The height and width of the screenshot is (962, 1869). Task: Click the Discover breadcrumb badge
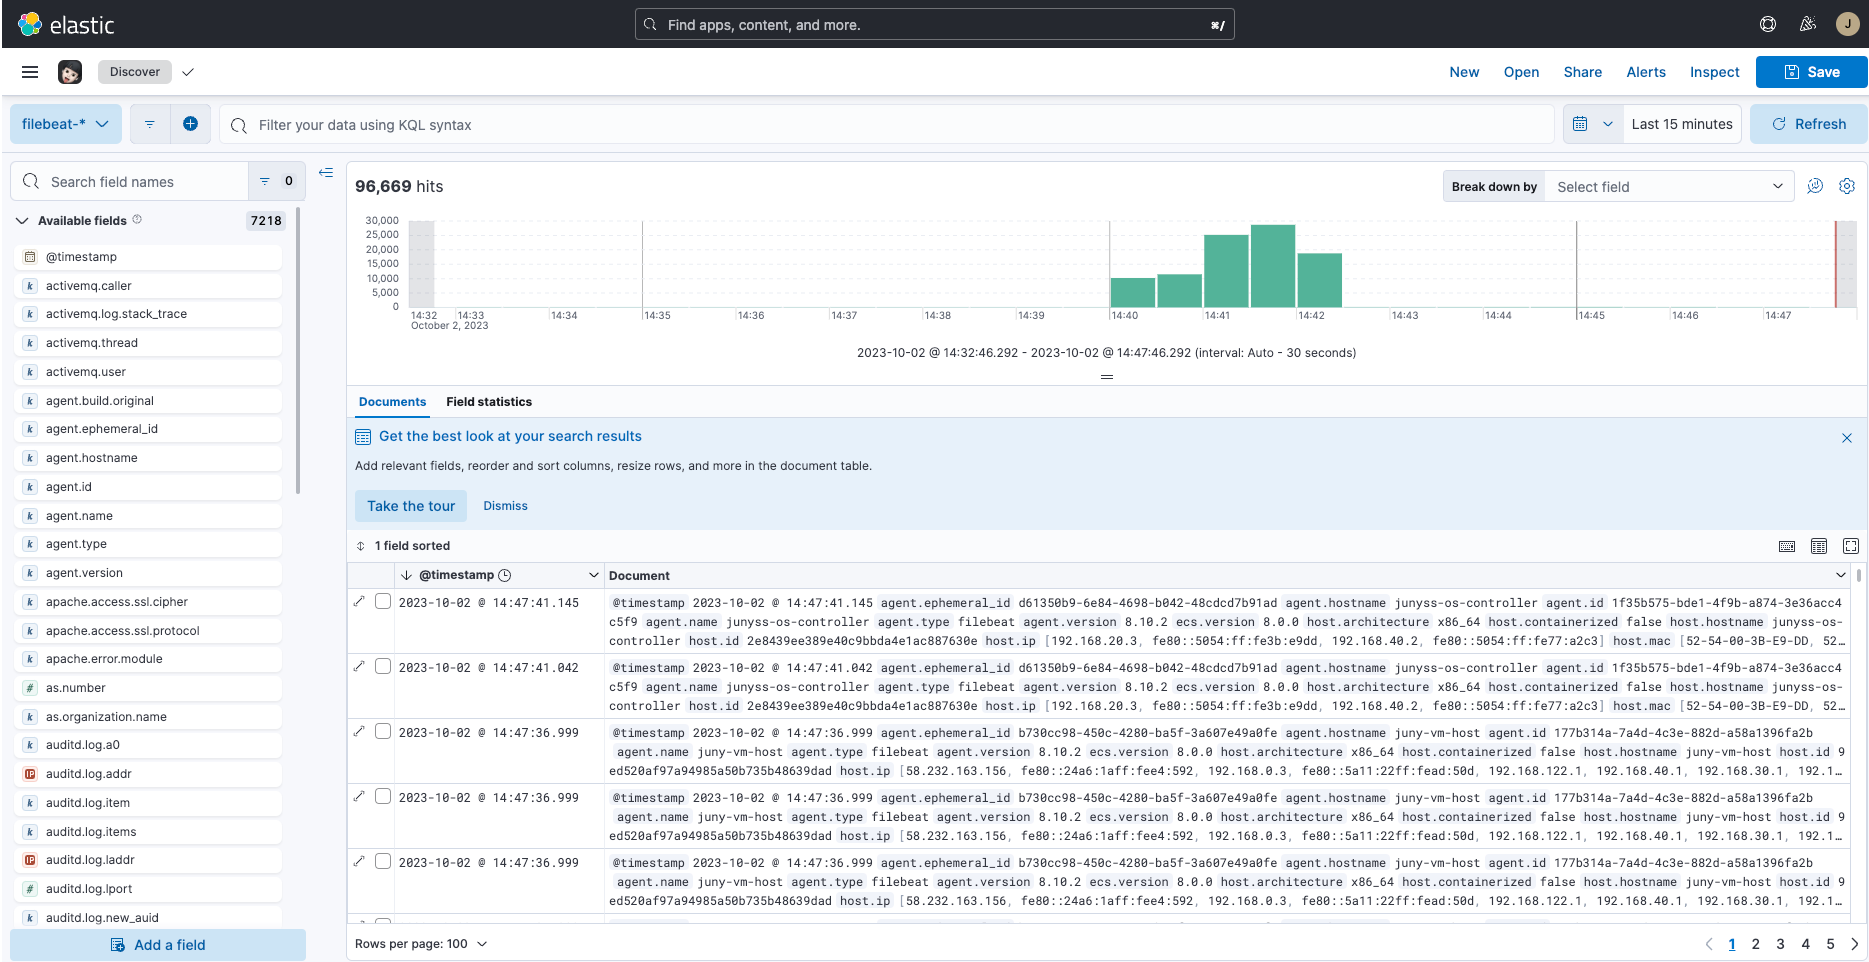pyautogui.click(x=135, y=72)
